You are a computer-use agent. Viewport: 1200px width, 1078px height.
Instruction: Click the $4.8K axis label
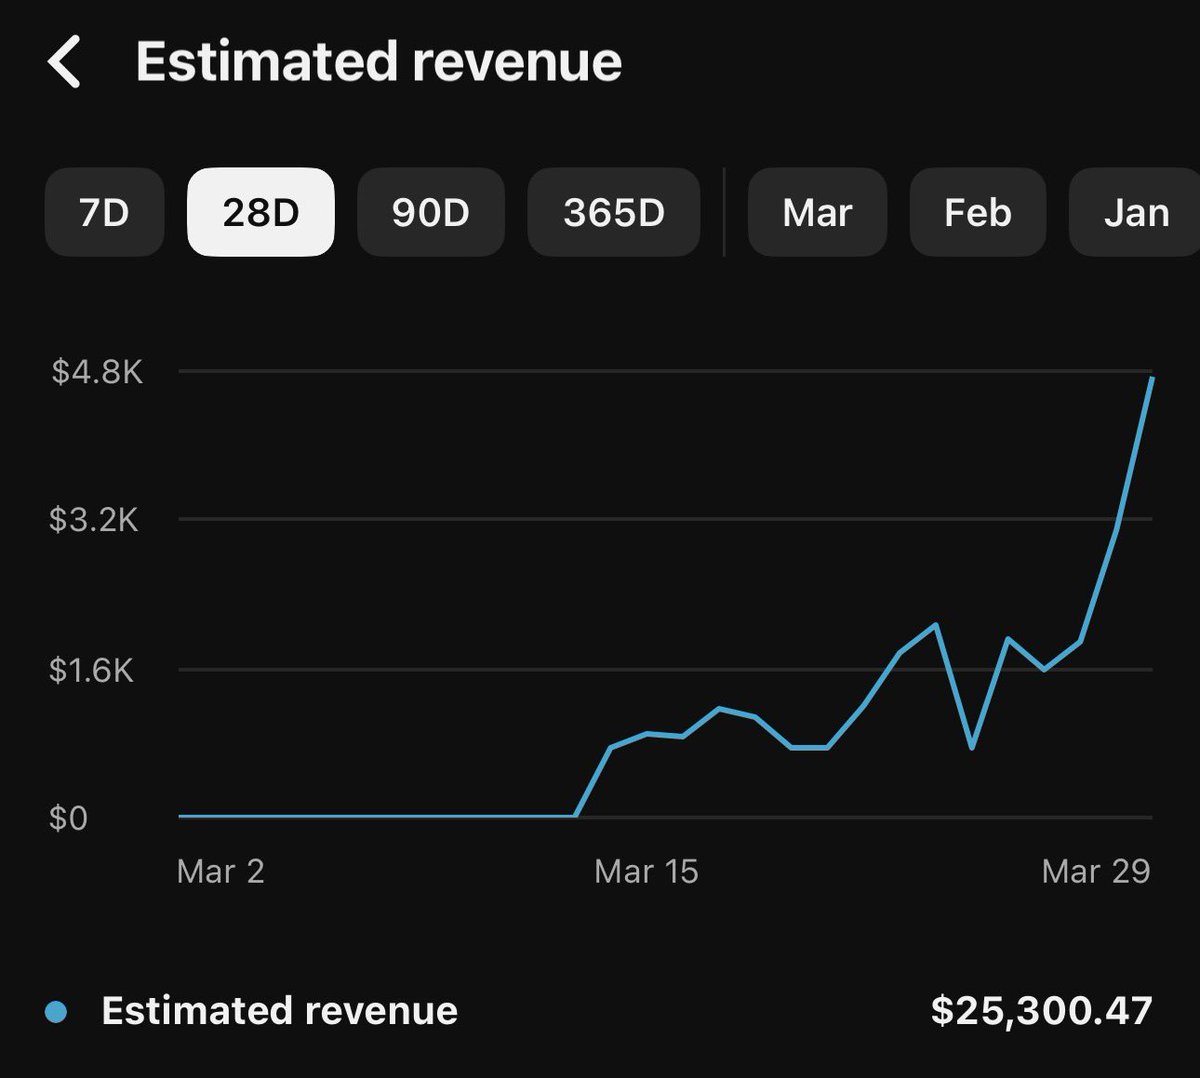[97, 372]
